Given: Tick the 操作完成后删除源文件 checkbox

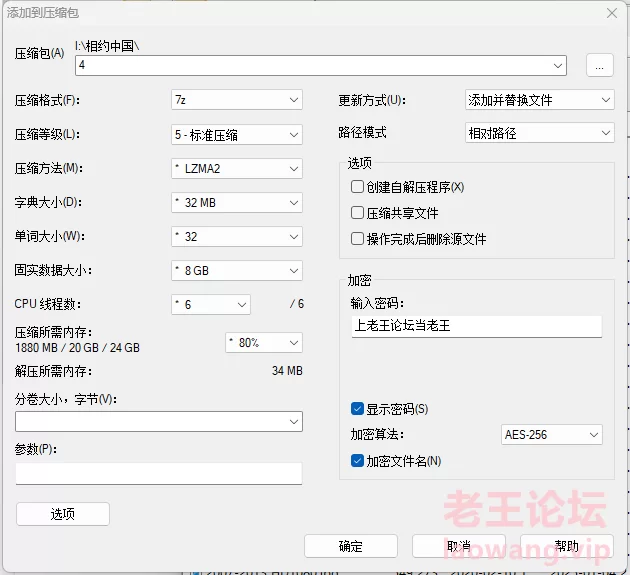Looking at the screenshot, I should point(357,239).
